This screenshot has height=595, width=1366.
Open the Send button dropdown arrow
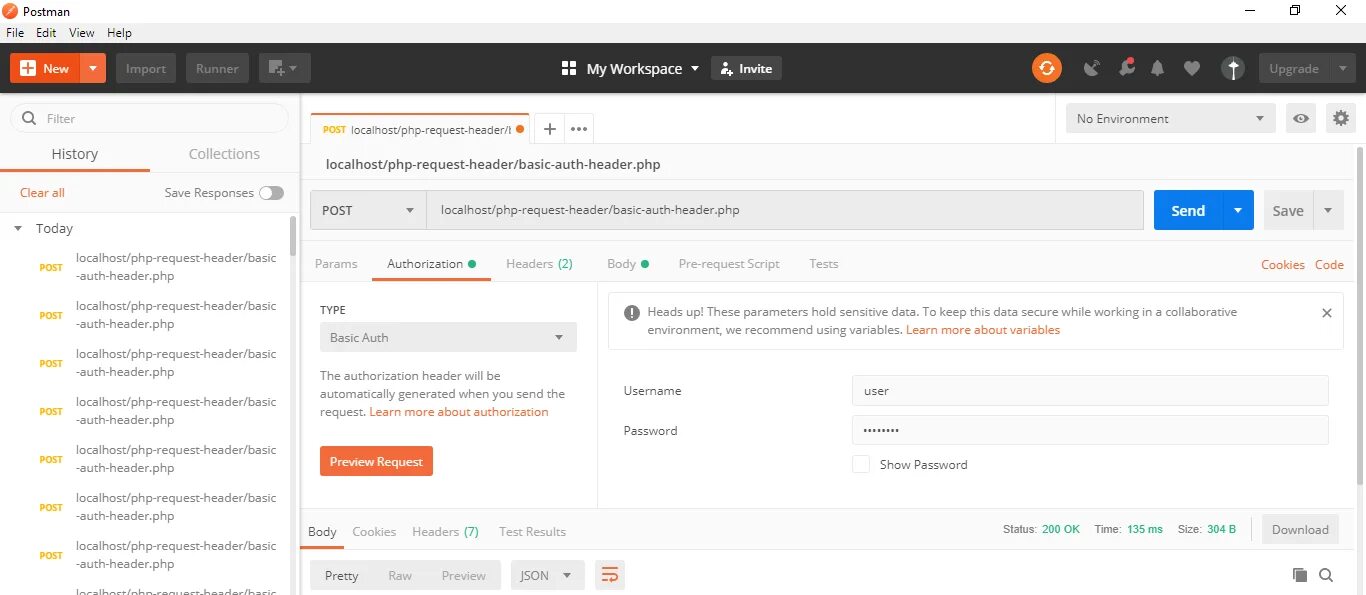[1238, 210]
